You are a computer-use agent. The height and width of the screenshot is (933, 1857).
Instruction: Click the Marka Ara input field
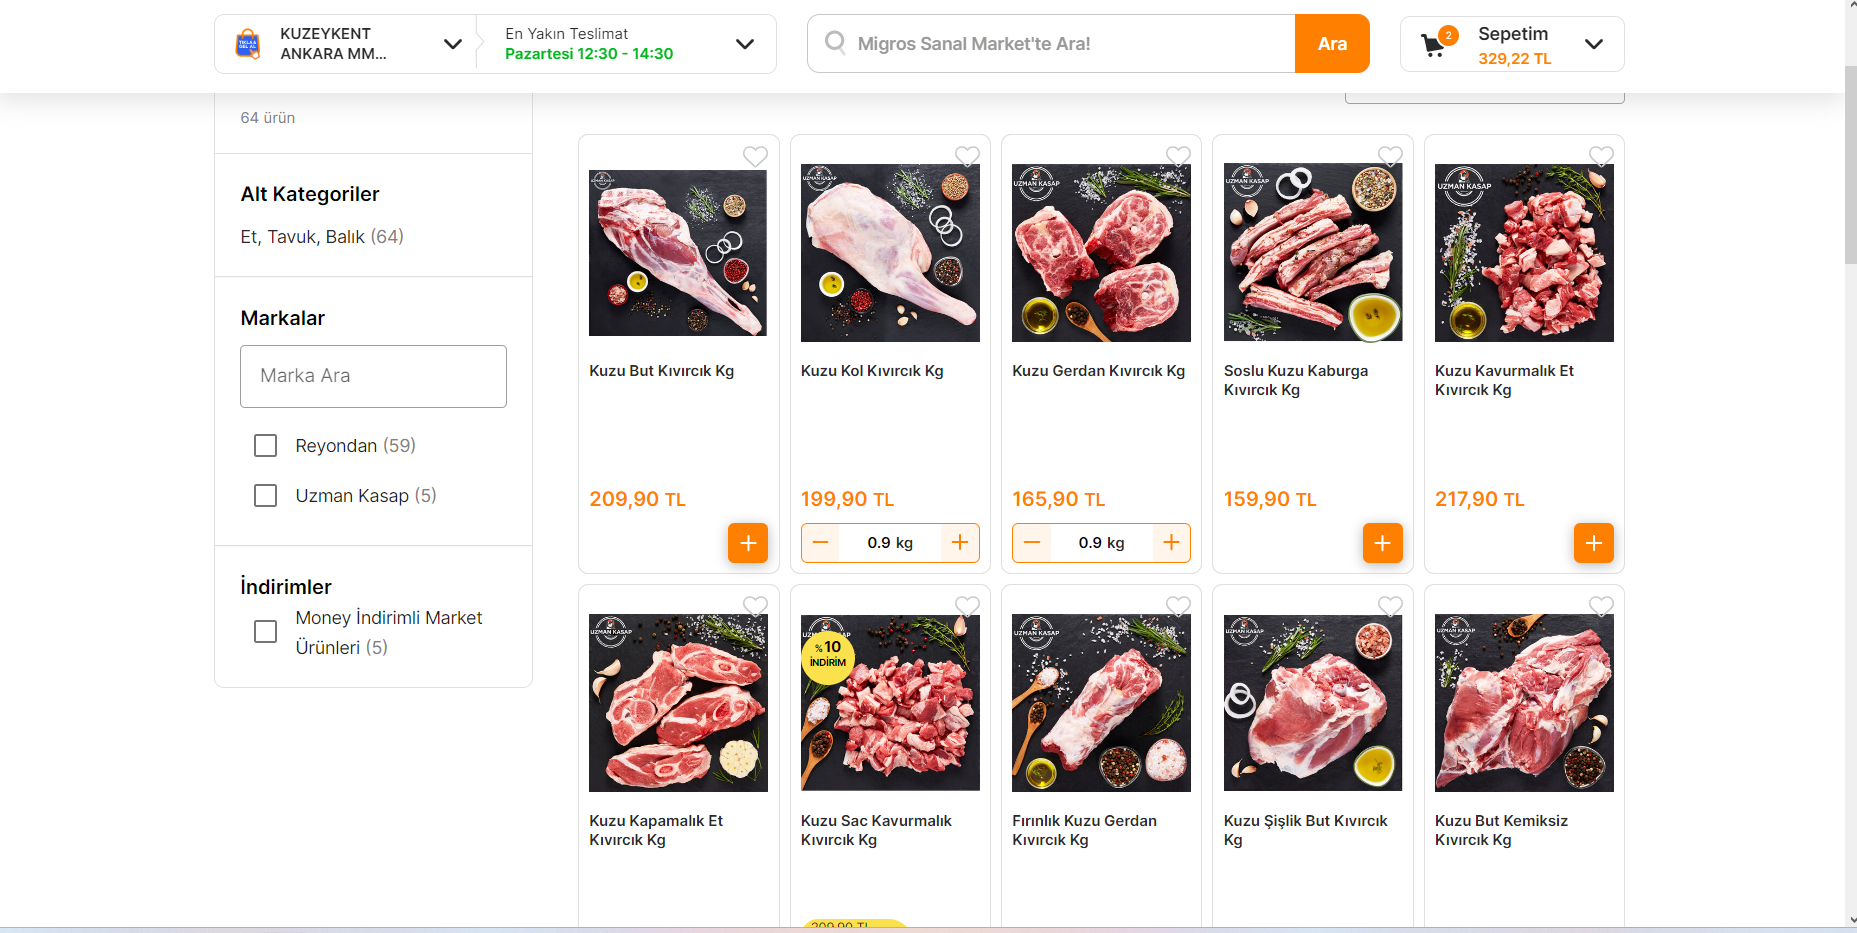(x=373, y=376)
